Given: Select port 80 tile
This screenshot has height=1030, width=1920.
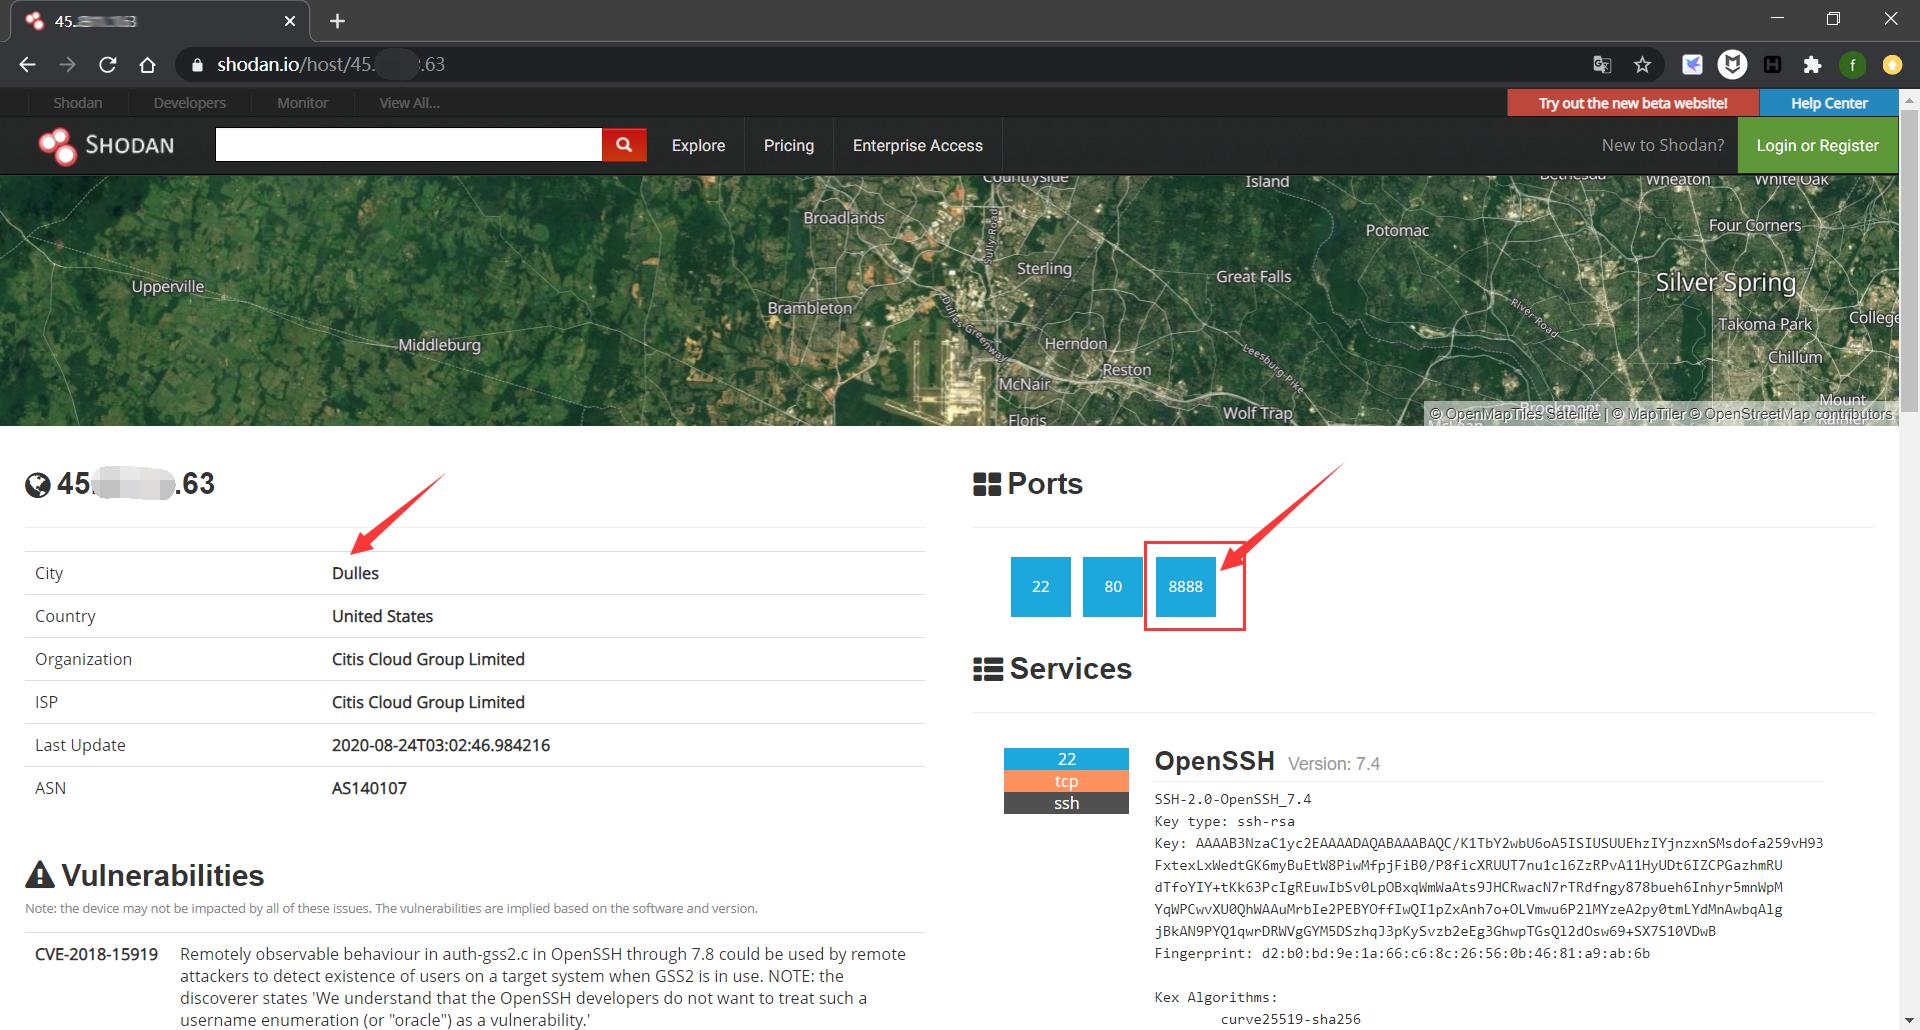Looking at the screenshot, I should [x=1113, y=587].
